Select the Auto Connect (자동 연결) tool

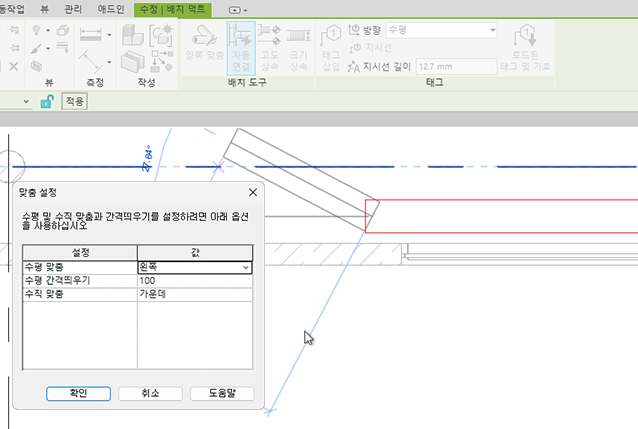(241, 48)
